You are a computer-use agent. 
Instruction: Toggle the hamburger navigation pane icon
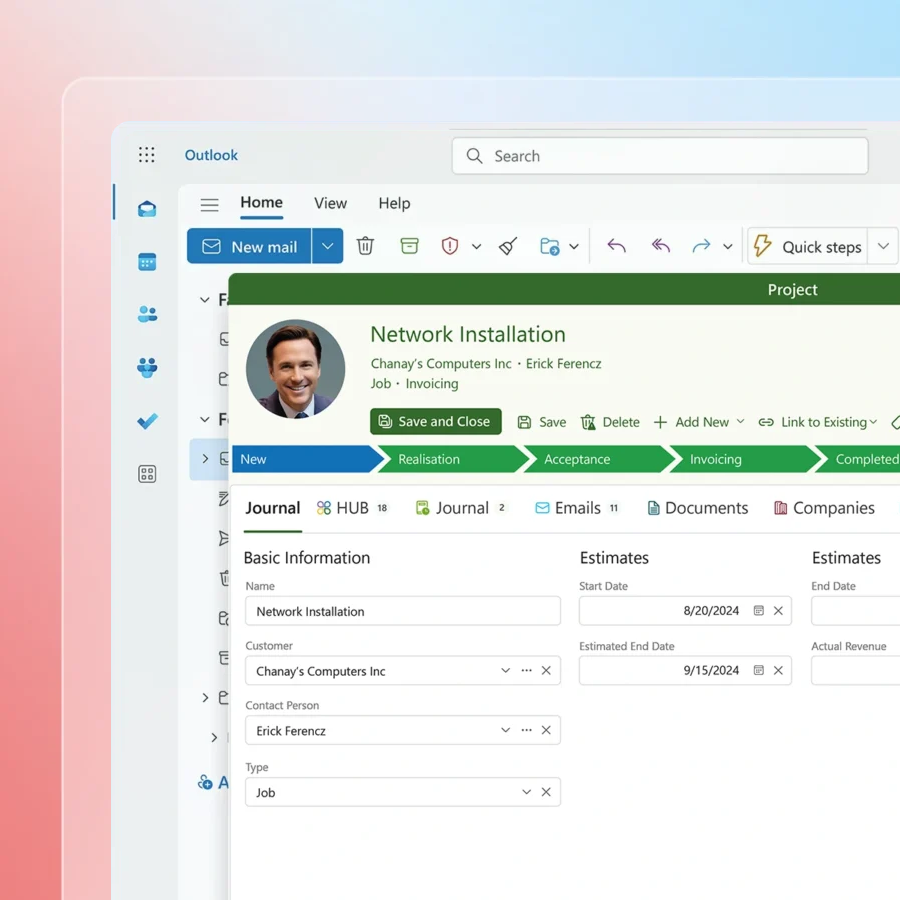(210, 204)
